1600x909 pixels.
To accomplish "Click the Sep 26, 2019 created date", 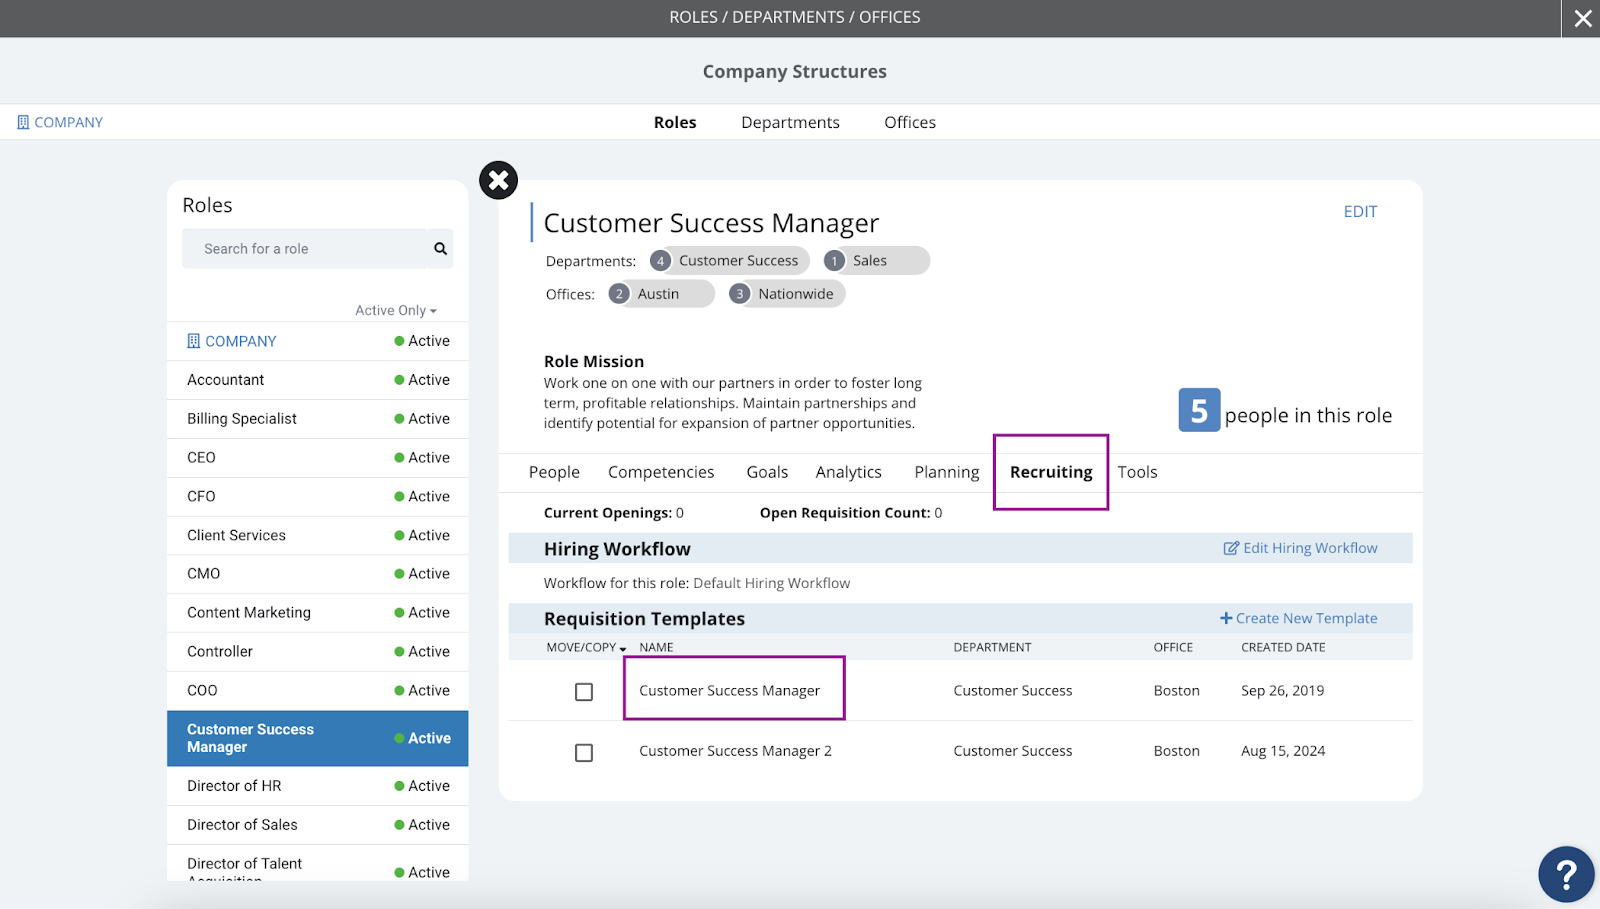I will 1283,691.
